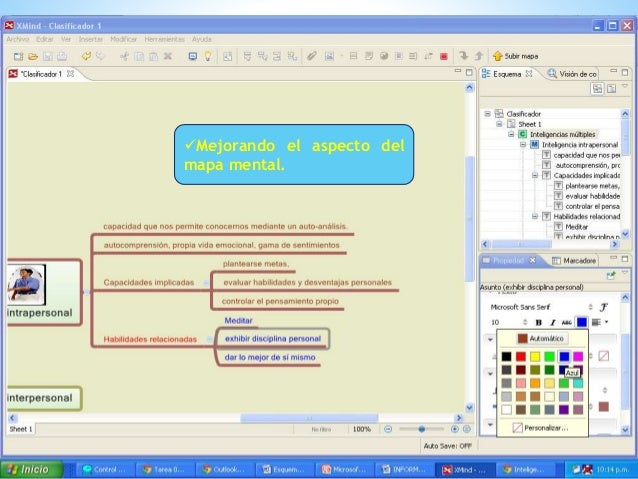Viewport: 638px width, 479px height.
Task: Click the canvas vertical scrollbar down arrow
Action: click(x=469, y=407)
